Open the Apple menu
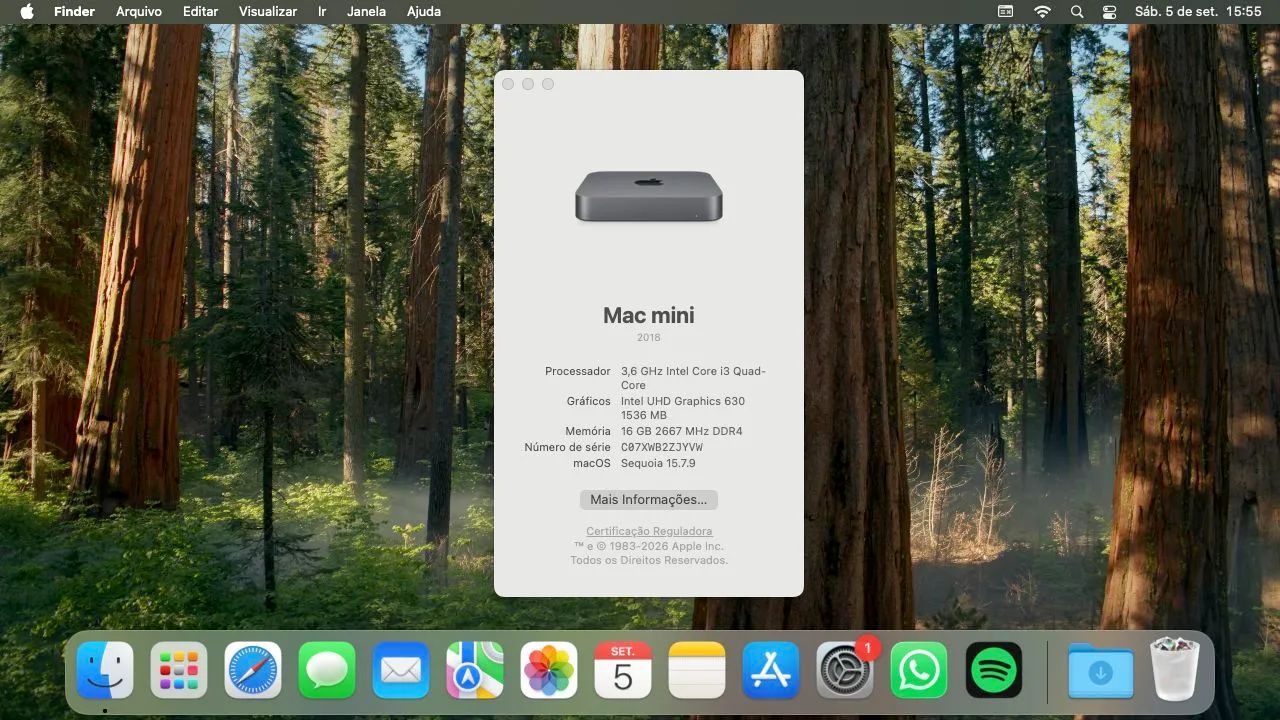 [27, 11]
